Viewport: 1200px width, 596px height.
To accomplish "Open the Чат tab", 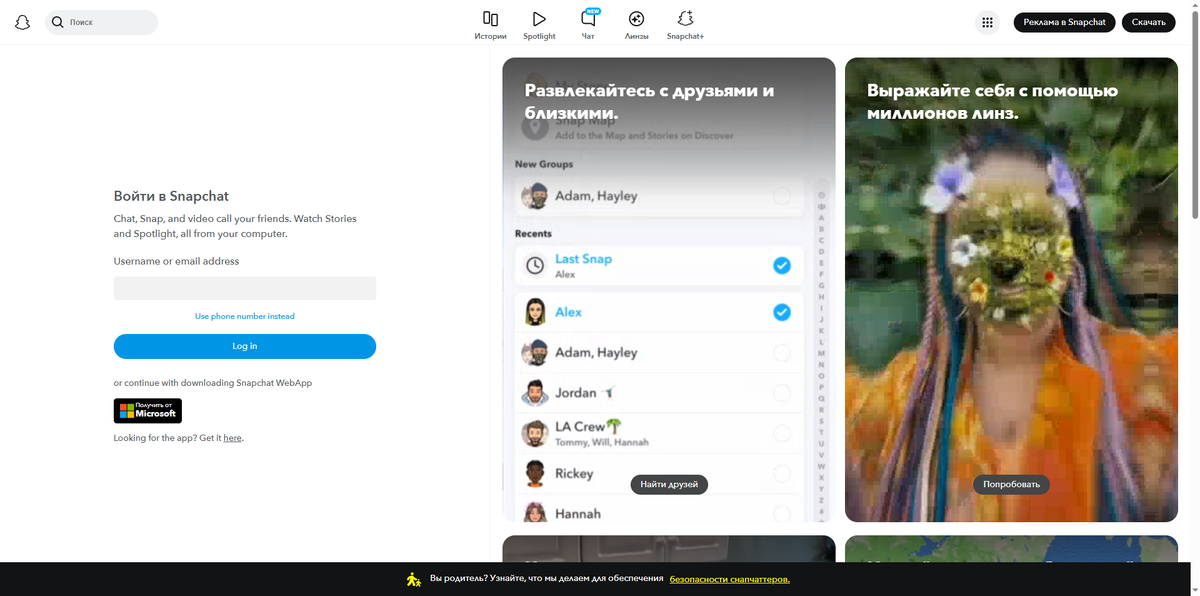I will (x=588, y=25).
